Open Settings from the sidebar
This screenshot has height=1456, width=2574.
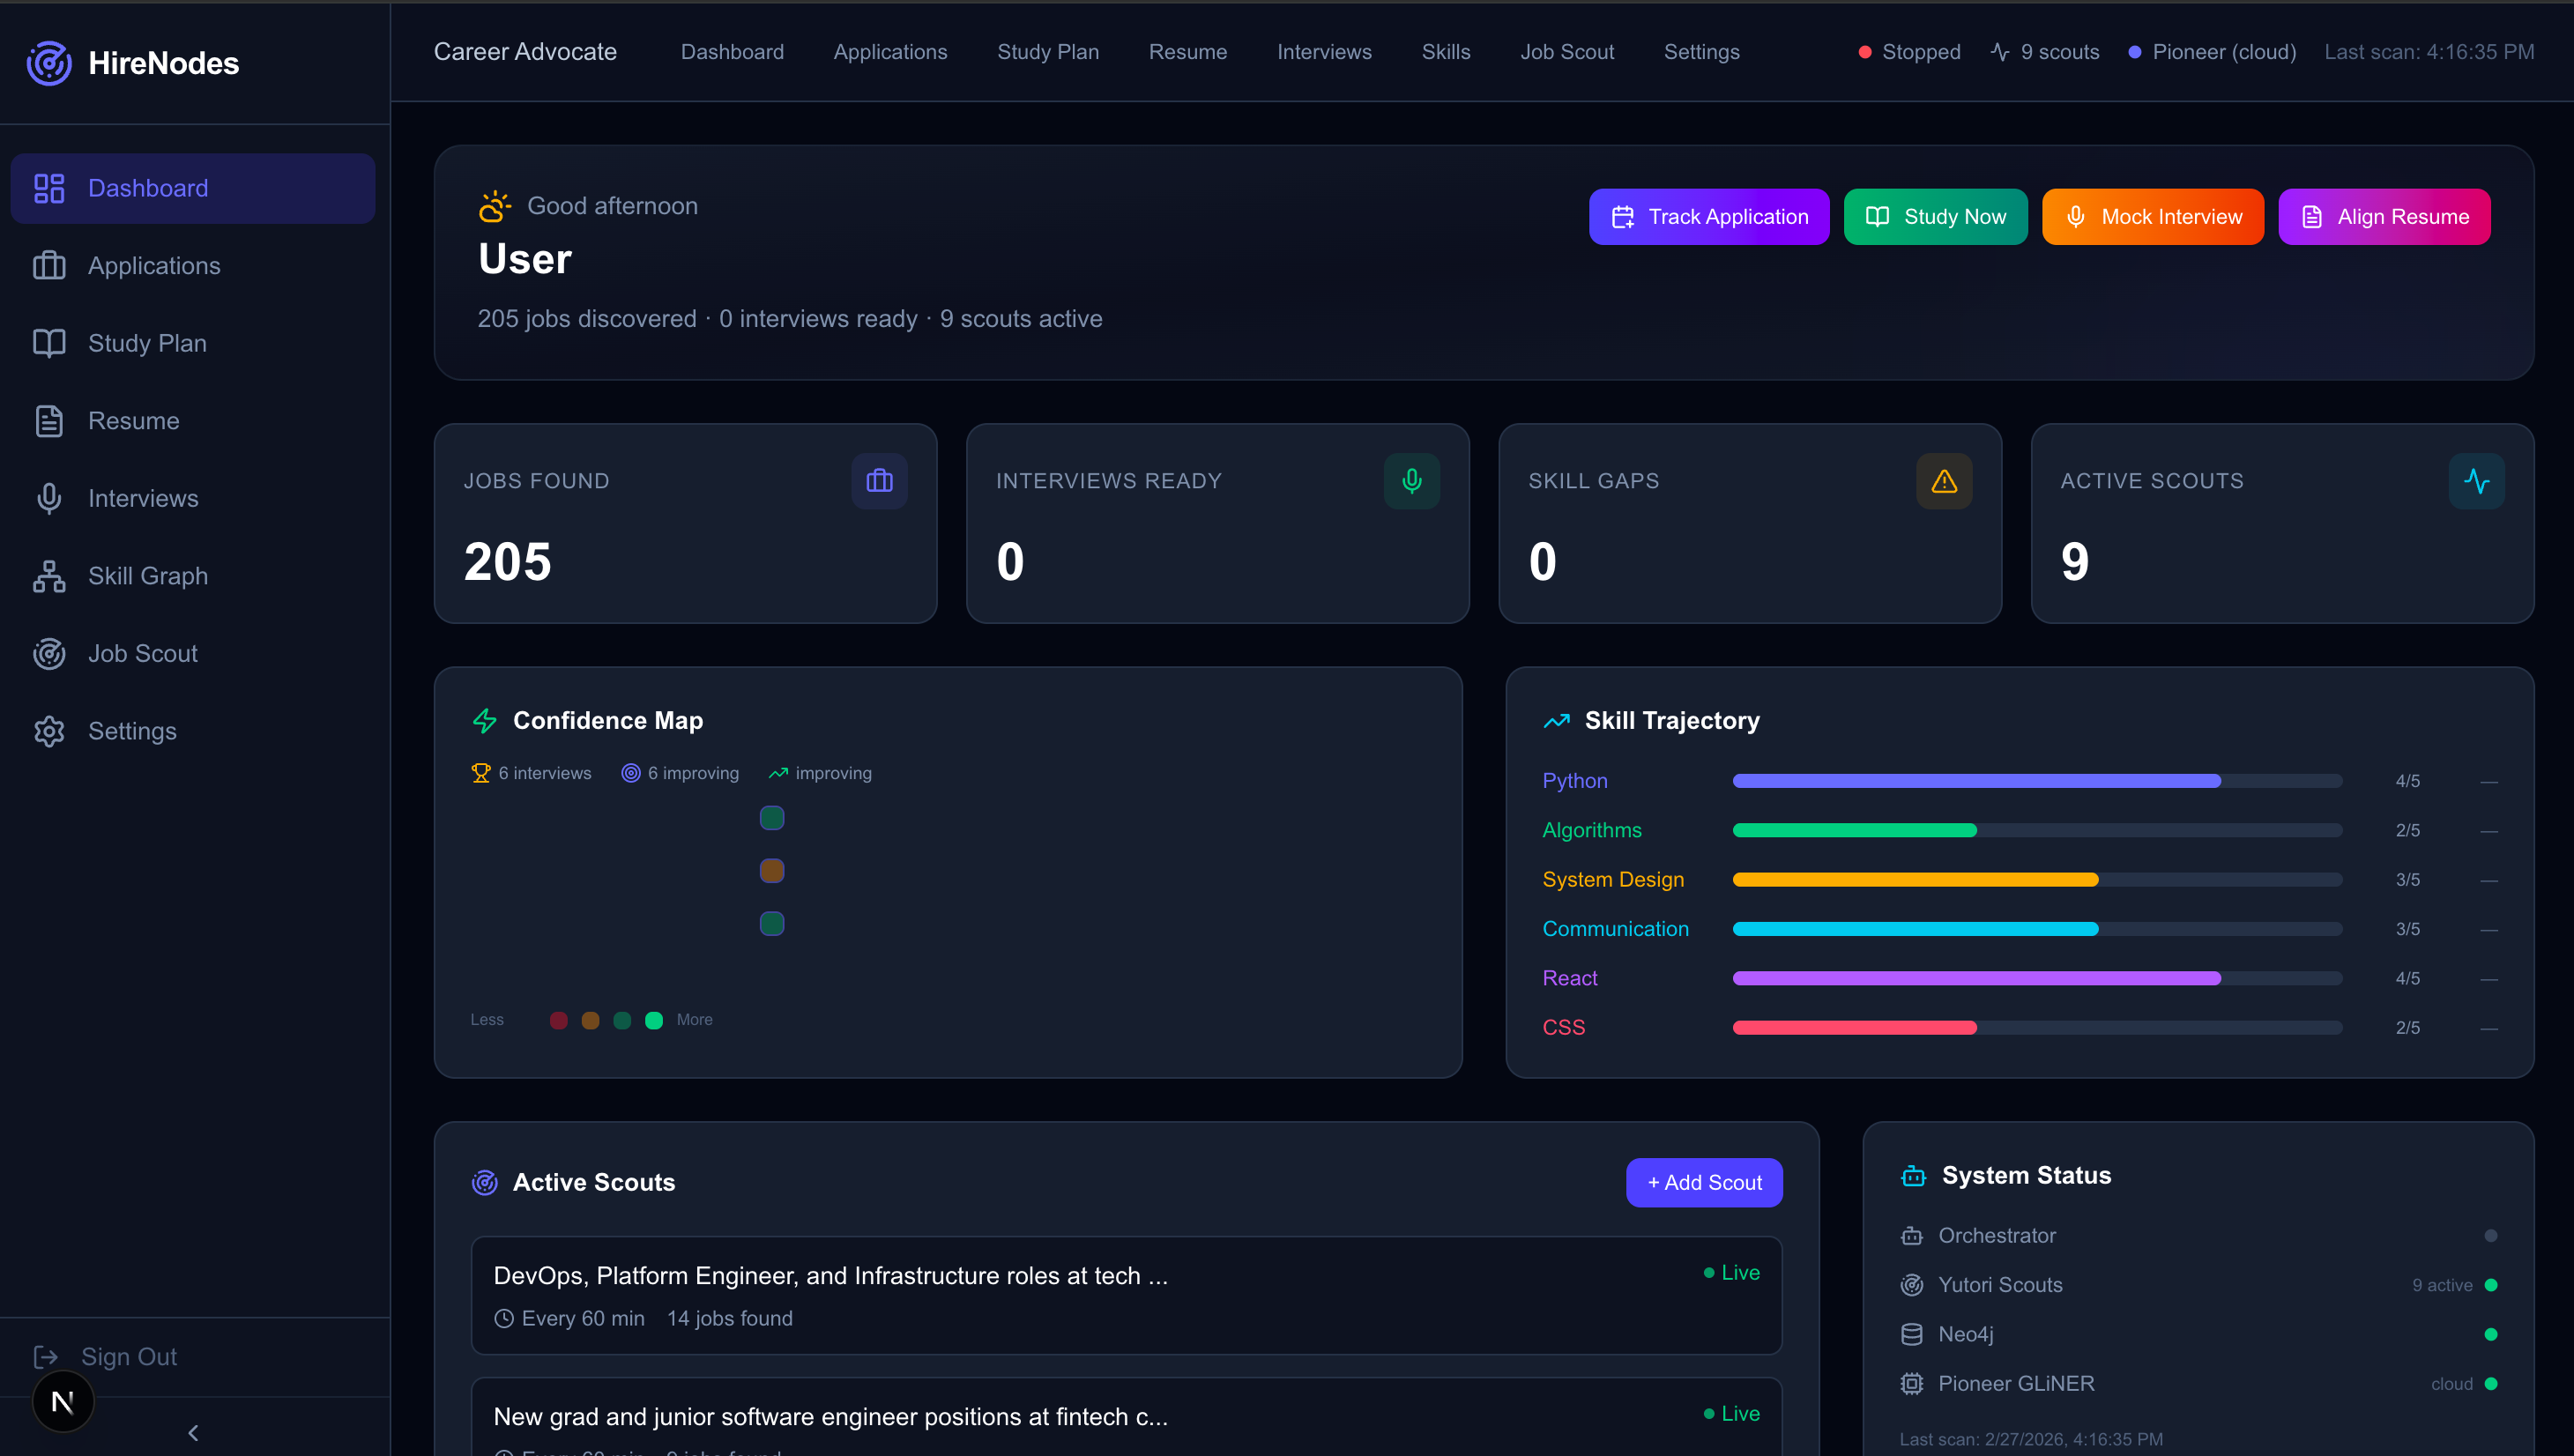click(x=132, y=731)
